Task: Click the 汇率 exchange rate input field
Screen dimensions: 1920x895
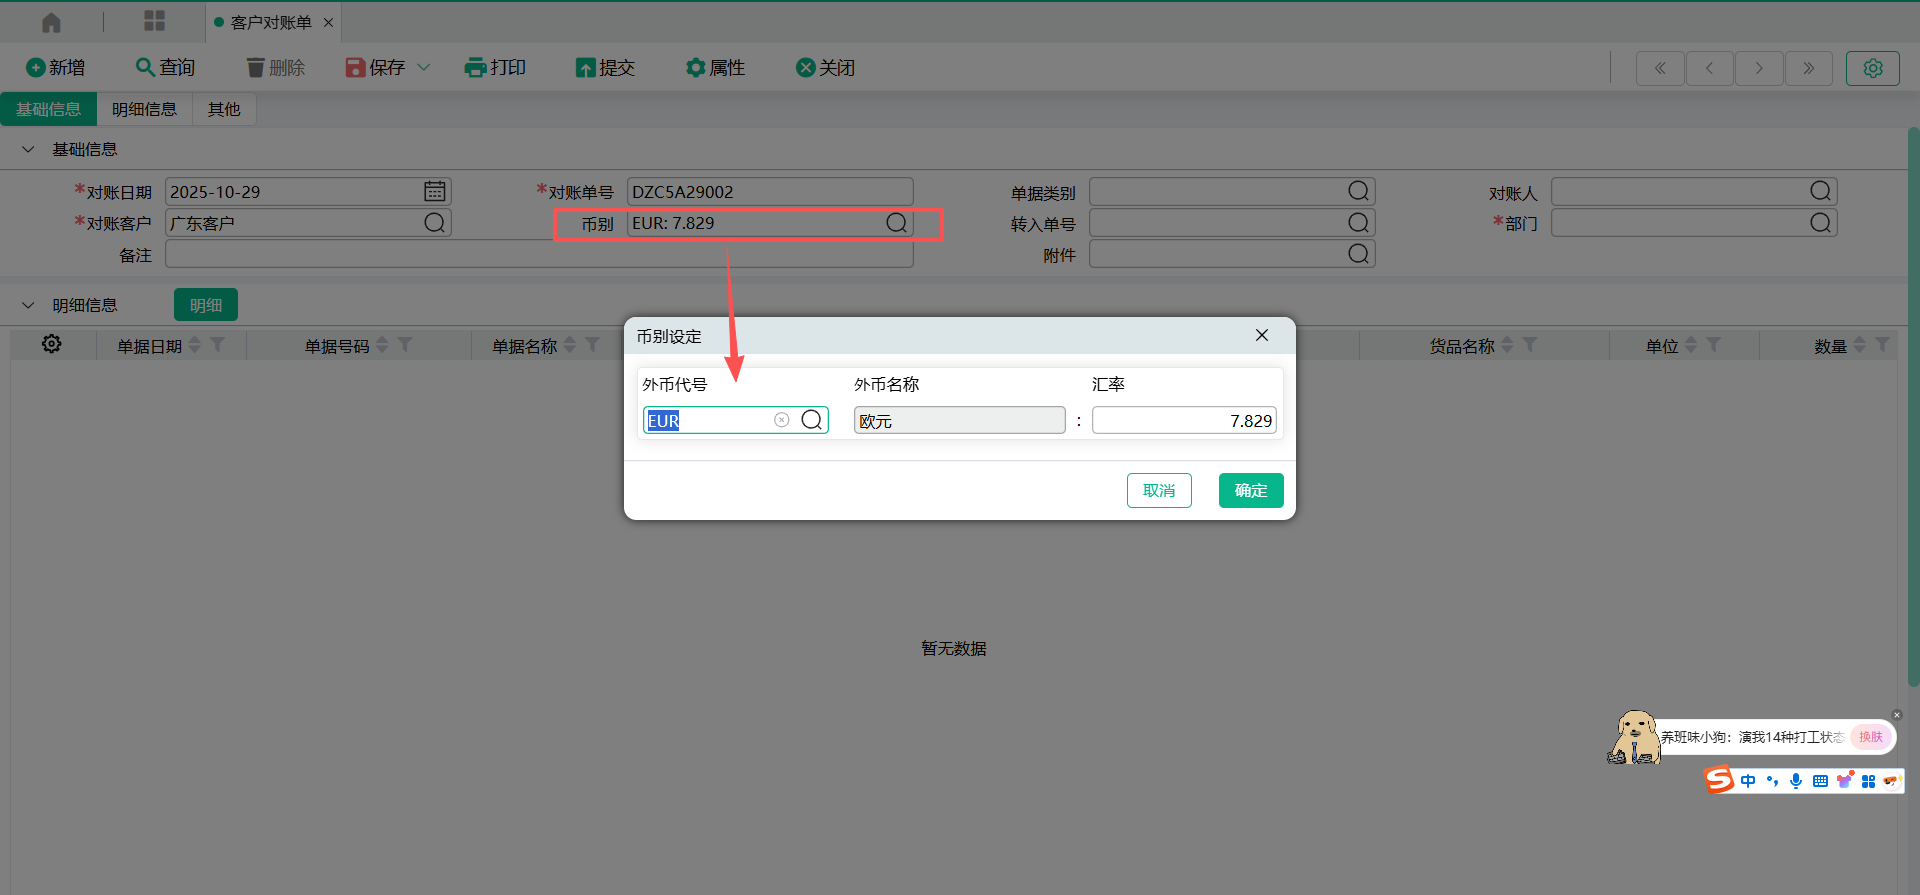Action: pos(1183,421)
